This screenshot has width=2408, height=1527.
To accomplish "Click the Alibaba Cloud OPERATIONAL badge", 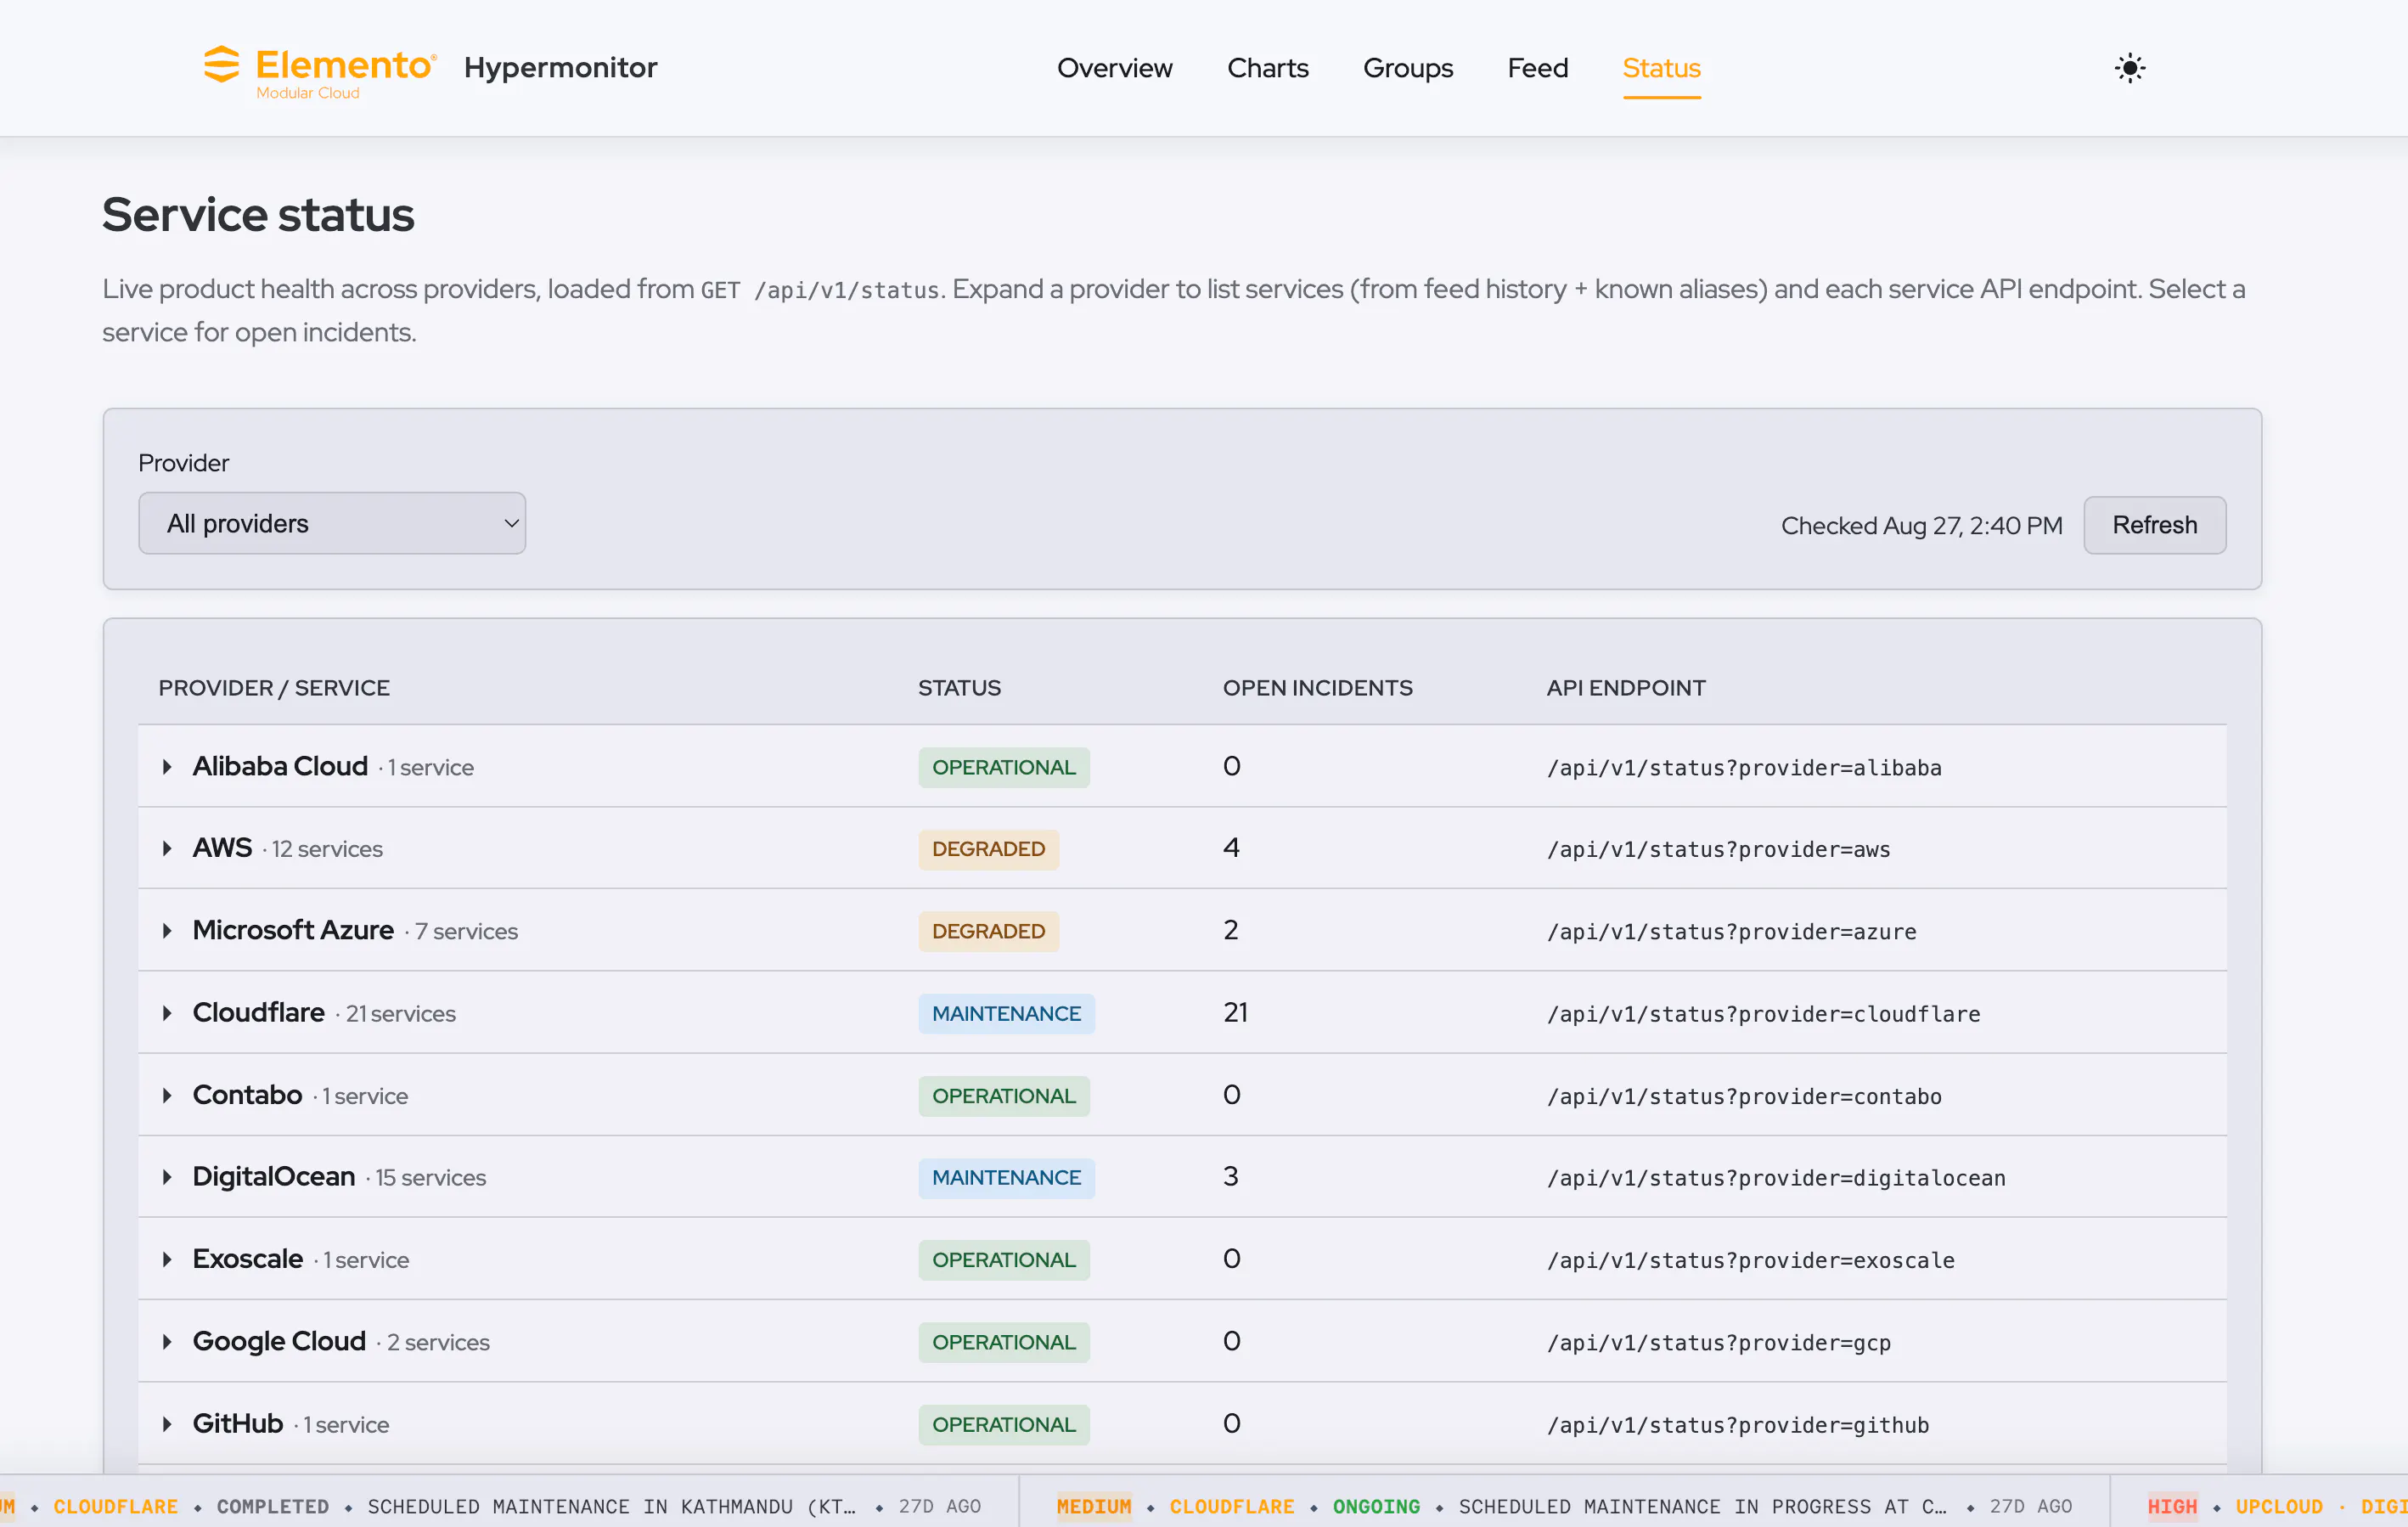I will pos(1004,767).
